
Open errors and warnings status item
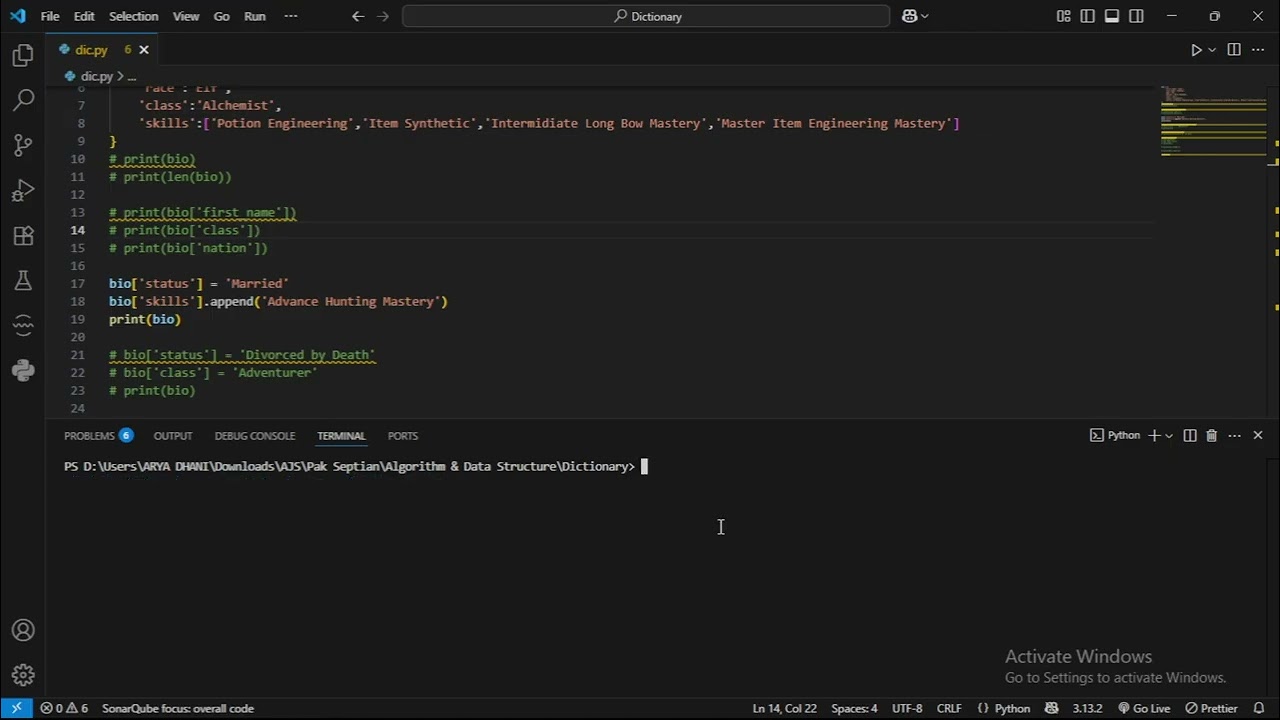(64, 708)
